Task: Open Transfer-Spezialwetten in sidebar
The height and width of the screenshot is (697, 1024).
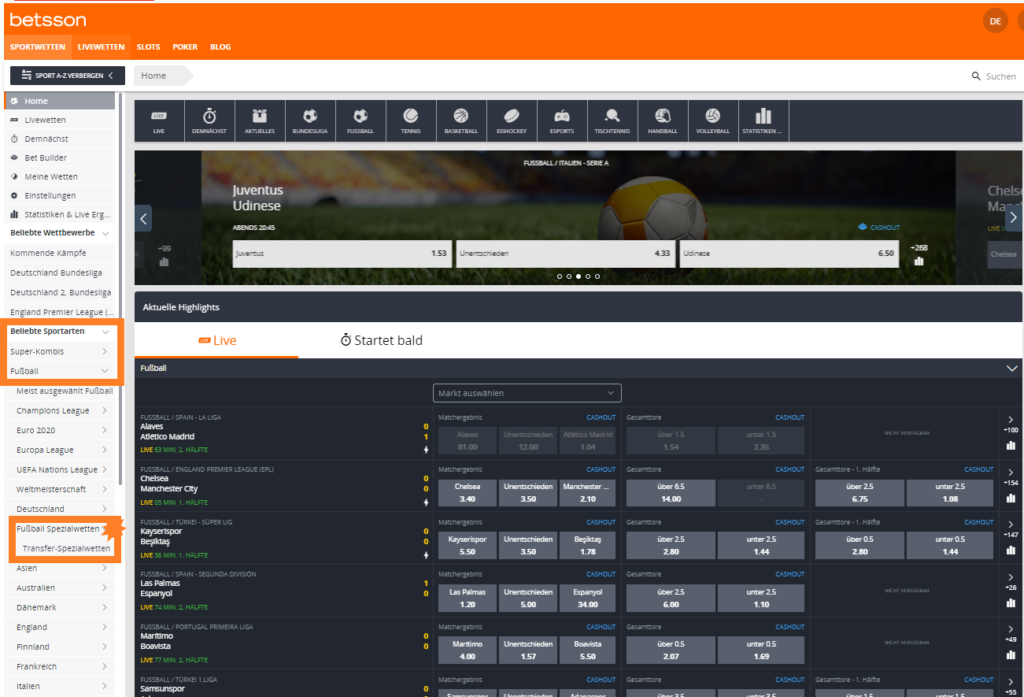Action: (x=66, y=549)
